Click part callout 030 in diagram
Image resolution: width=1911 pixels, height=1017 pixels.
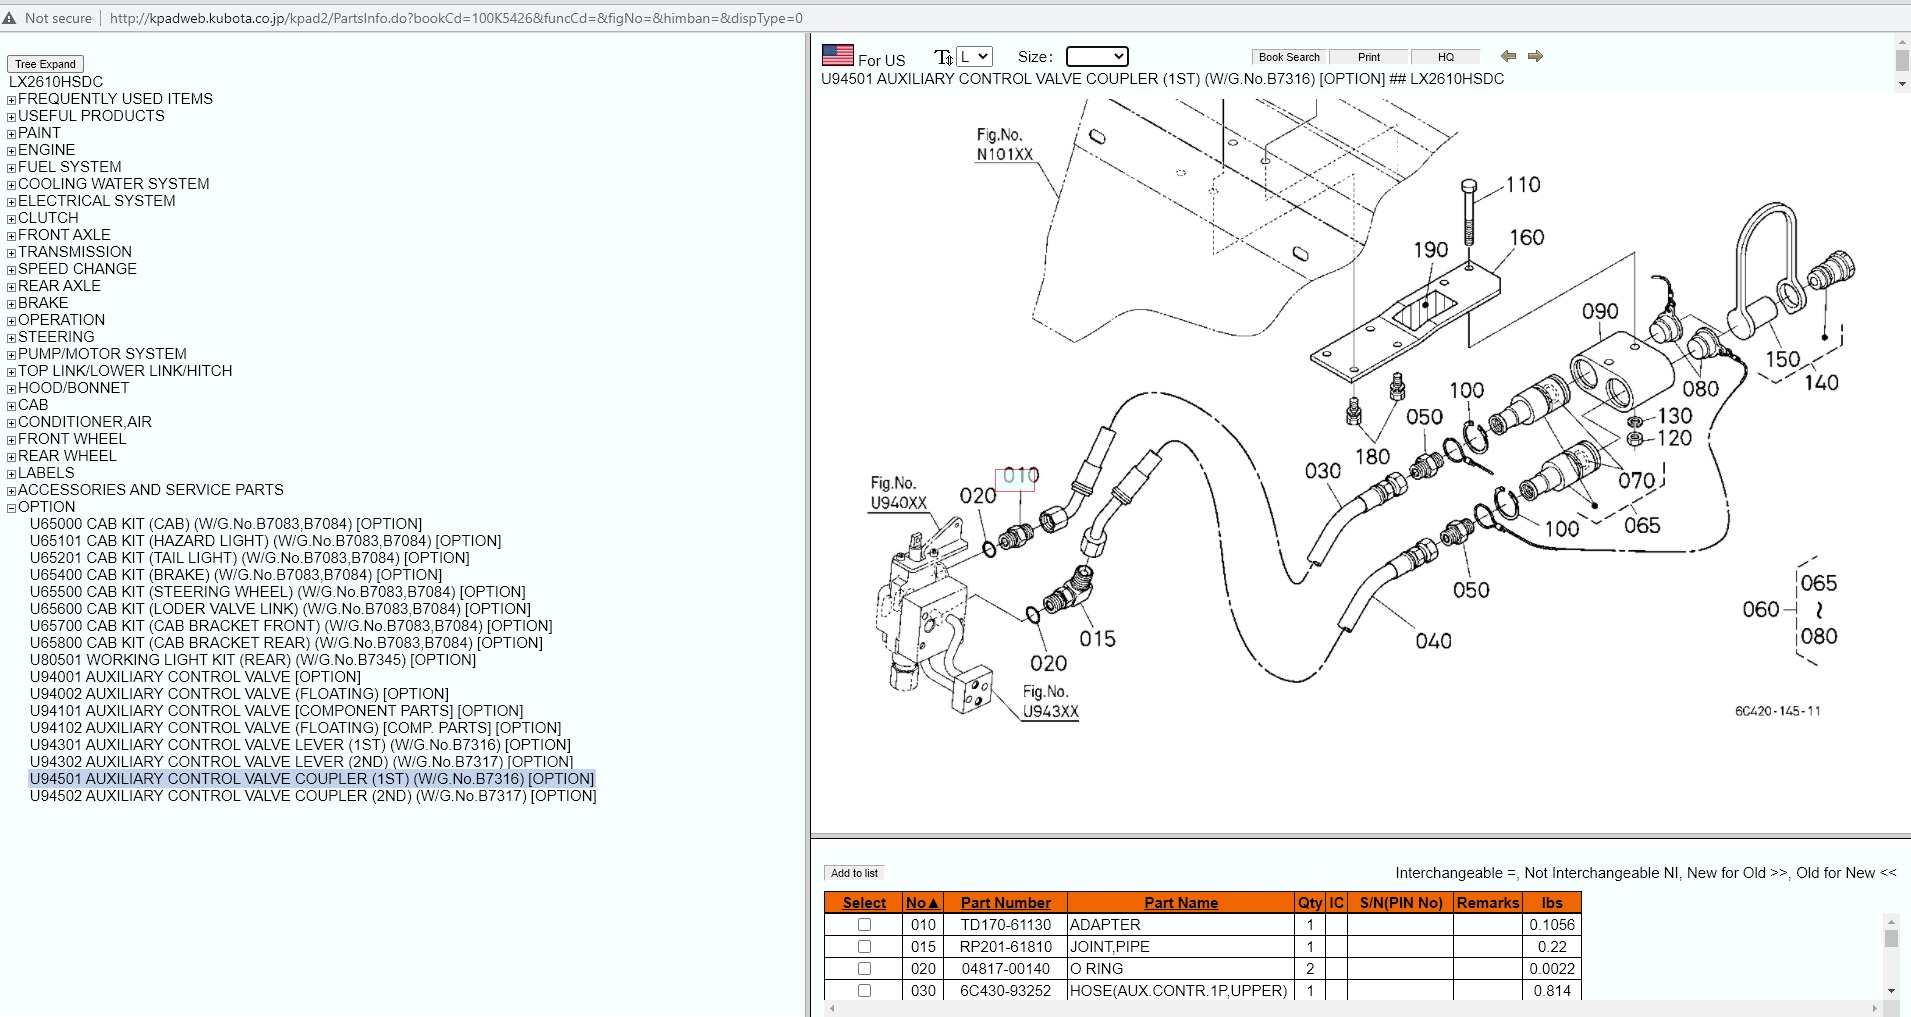(x=1322, y=471)
